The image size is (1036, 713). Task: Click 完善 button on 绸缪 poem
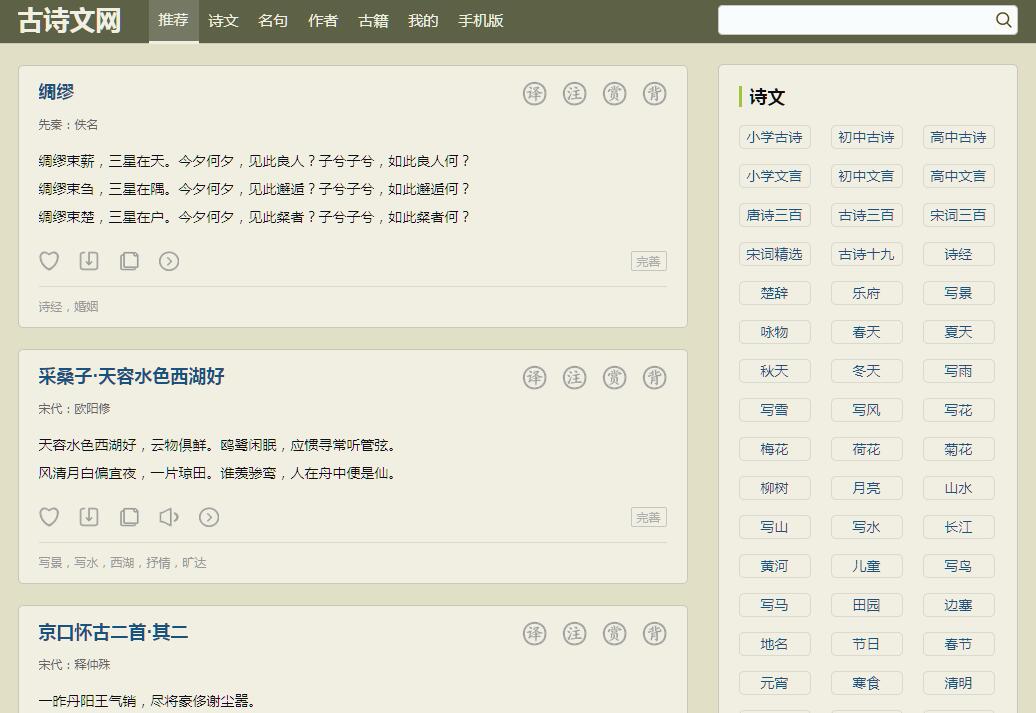[648, 261]
